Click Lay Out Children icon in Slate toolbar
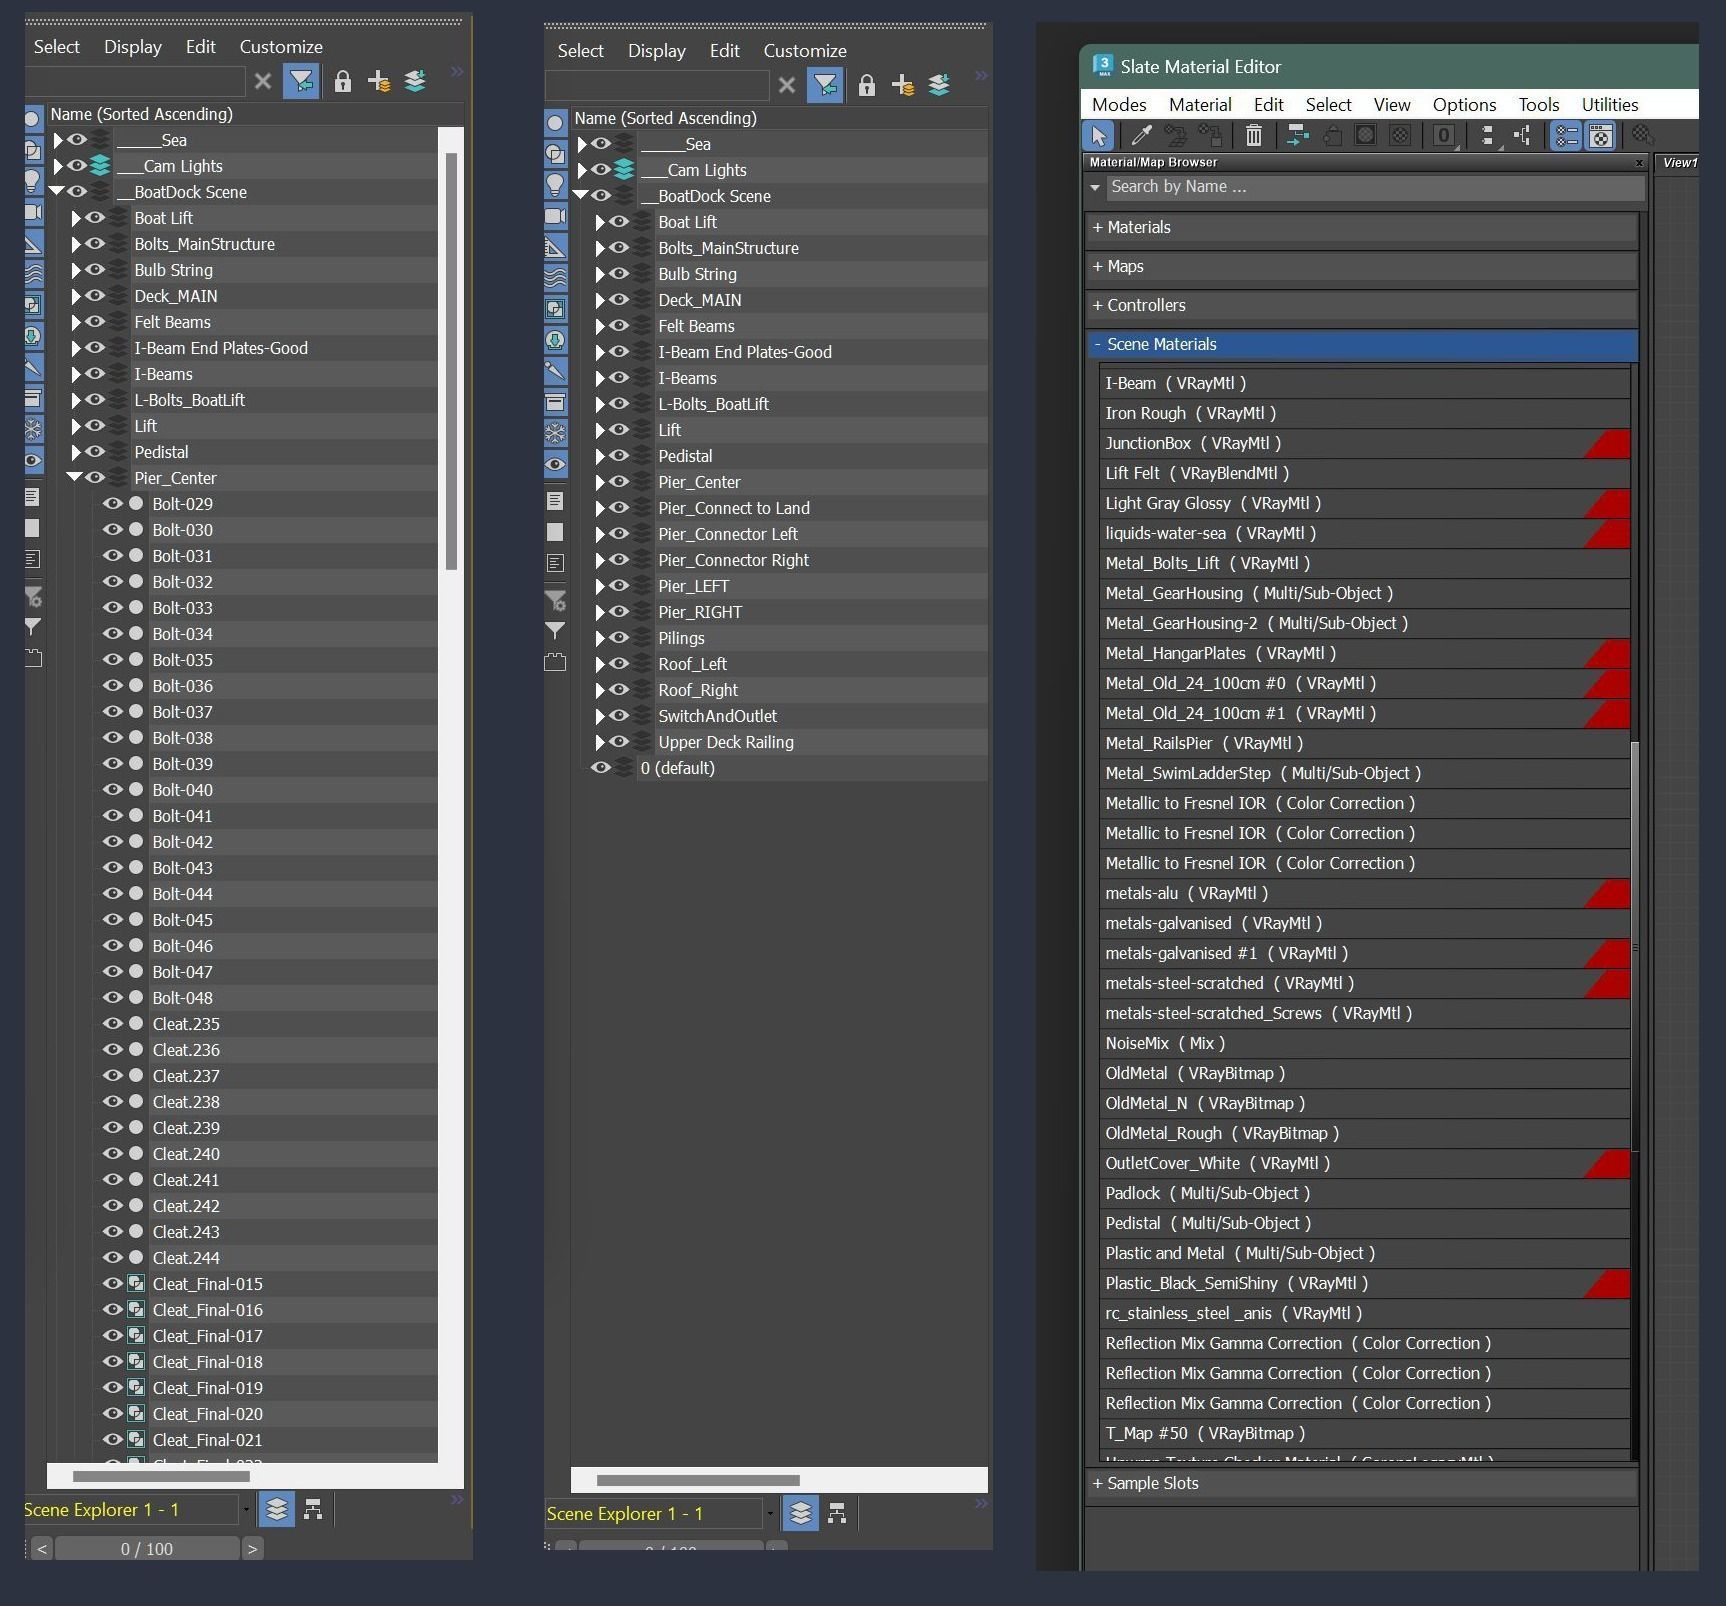Screen dimensions: 1726x1606 (1522, 136)
